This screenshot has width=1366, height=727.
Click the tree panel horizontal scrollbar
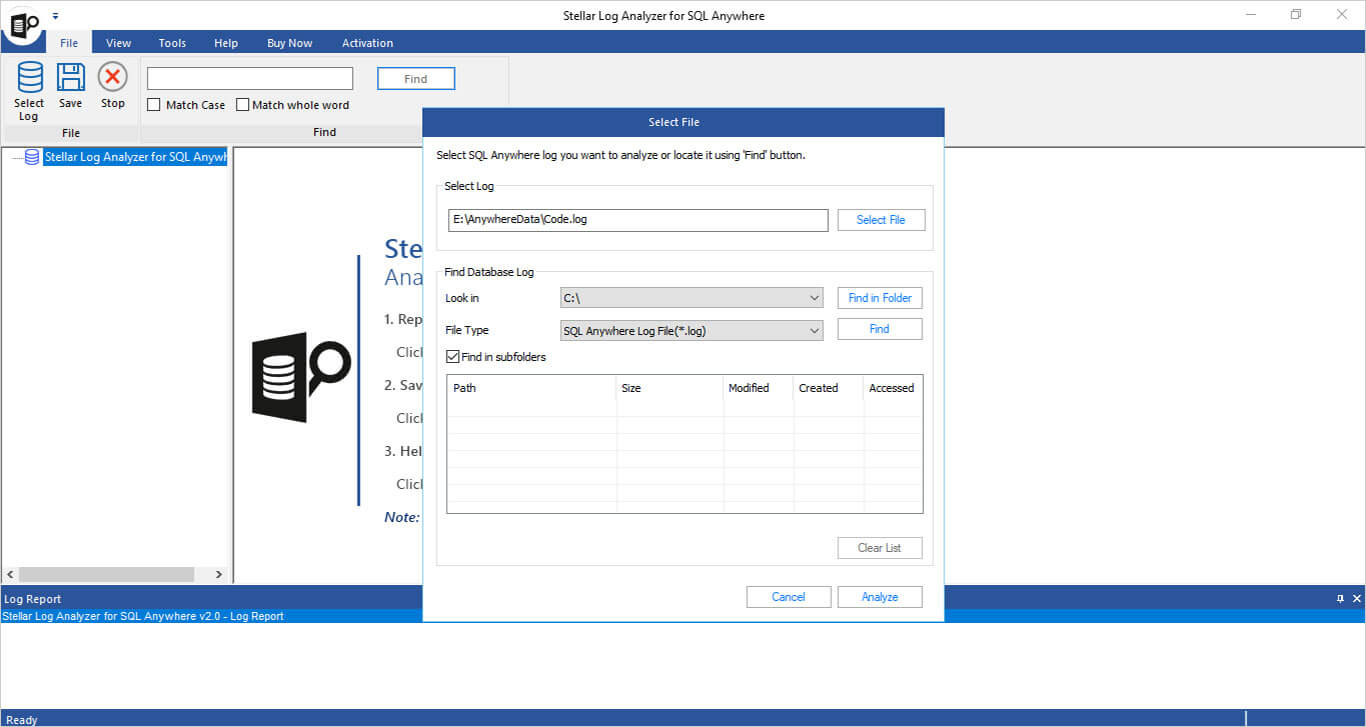point(106,575)
